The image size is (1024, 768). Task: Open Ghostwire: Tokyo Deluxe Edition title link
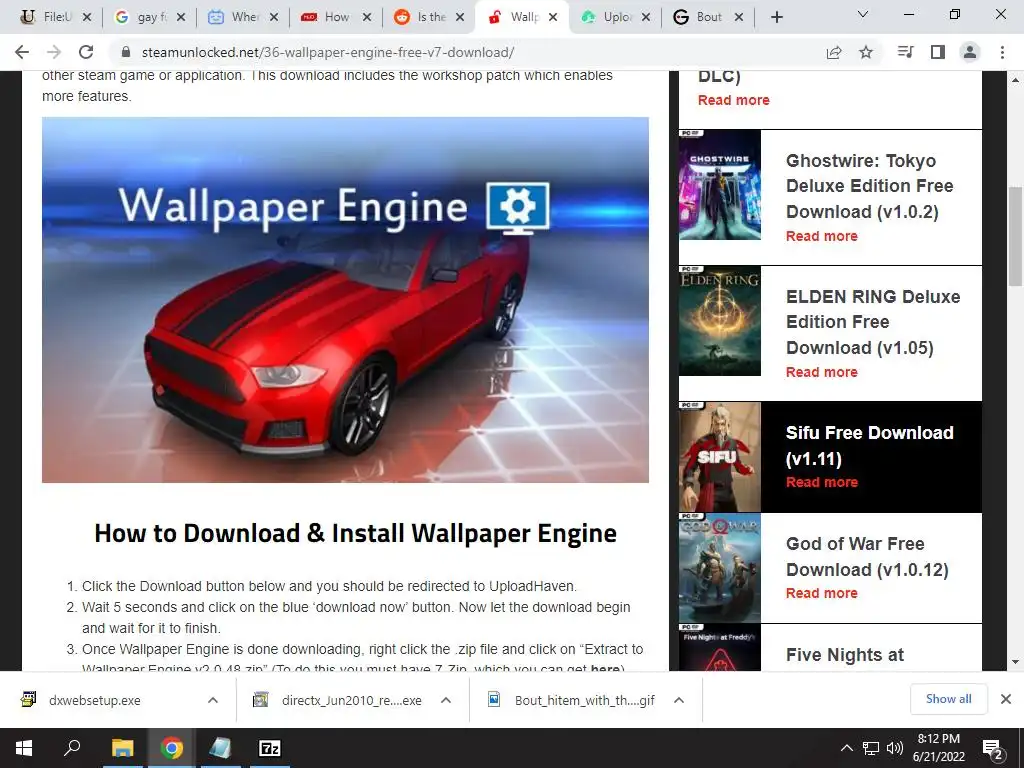(x=869, y=186)
